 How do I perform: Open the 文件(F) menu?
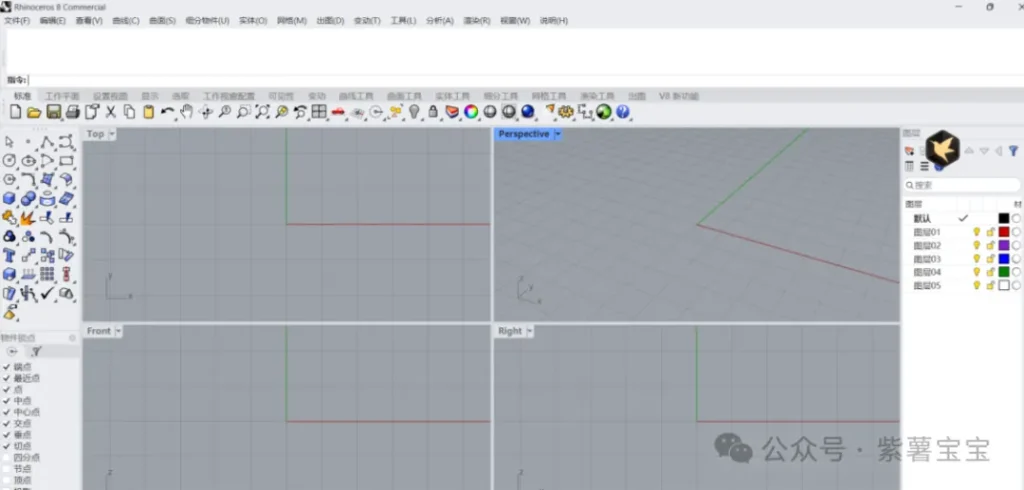pos(17,20)
